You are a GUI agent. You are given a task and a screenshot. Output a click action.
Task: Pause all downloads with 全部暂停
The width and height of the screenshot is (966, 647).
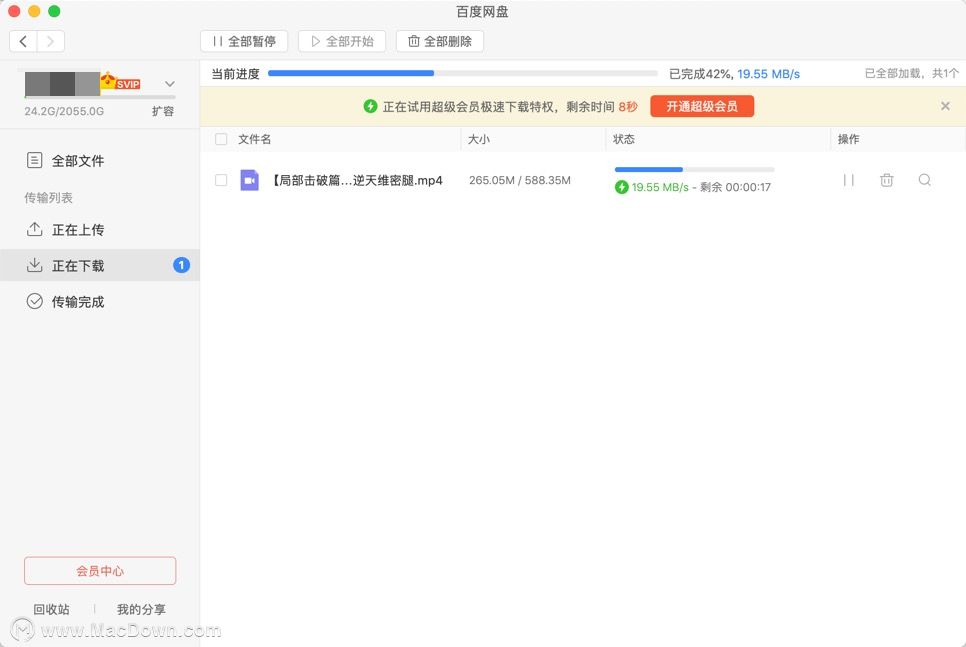(x=244, y=41)
